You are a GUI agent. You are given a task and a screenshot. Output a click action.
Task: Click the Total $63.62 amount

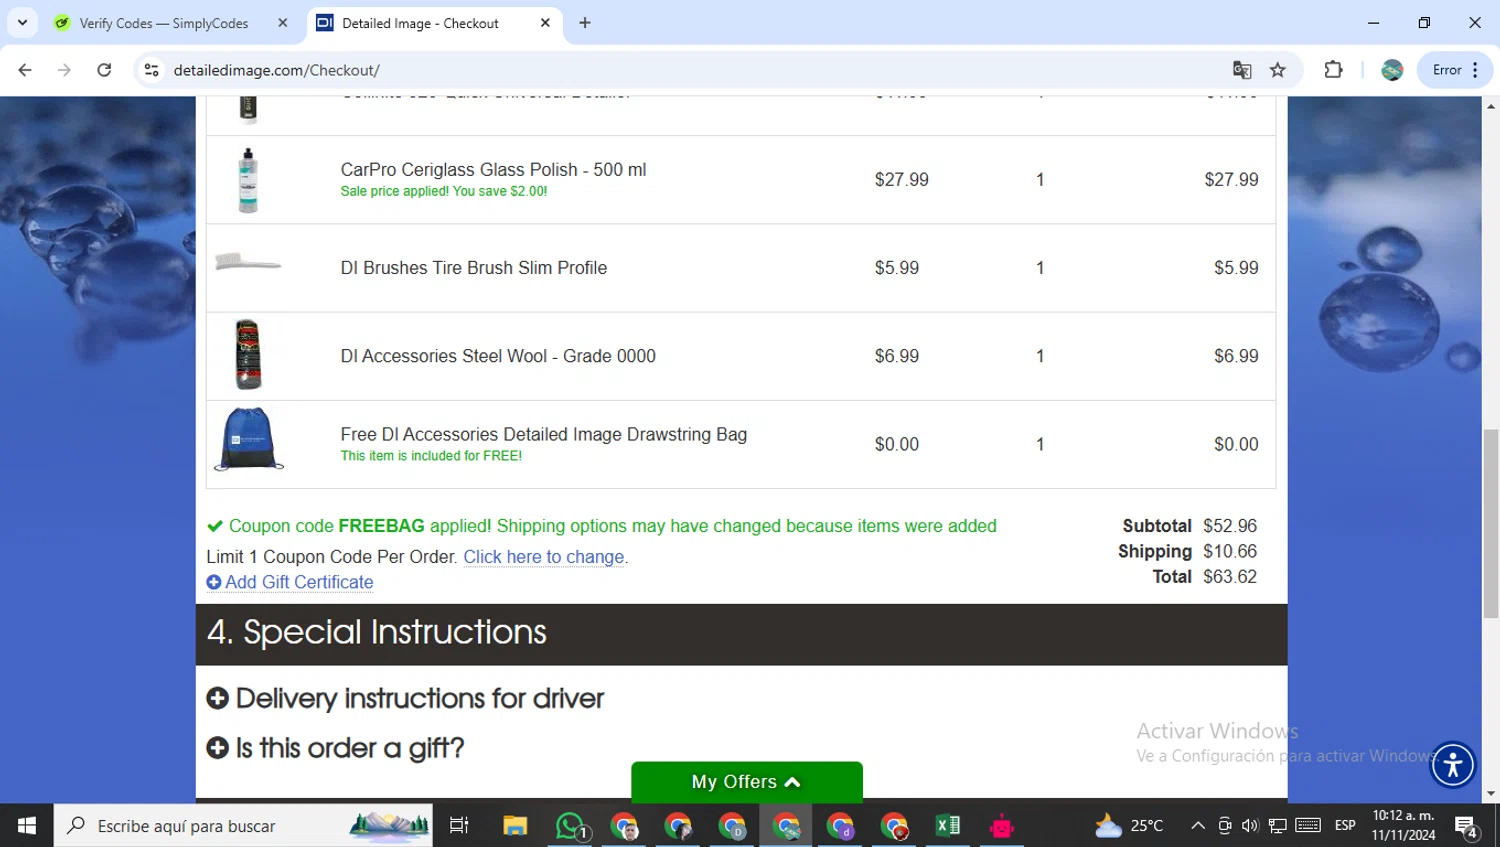click(1230, 577)
